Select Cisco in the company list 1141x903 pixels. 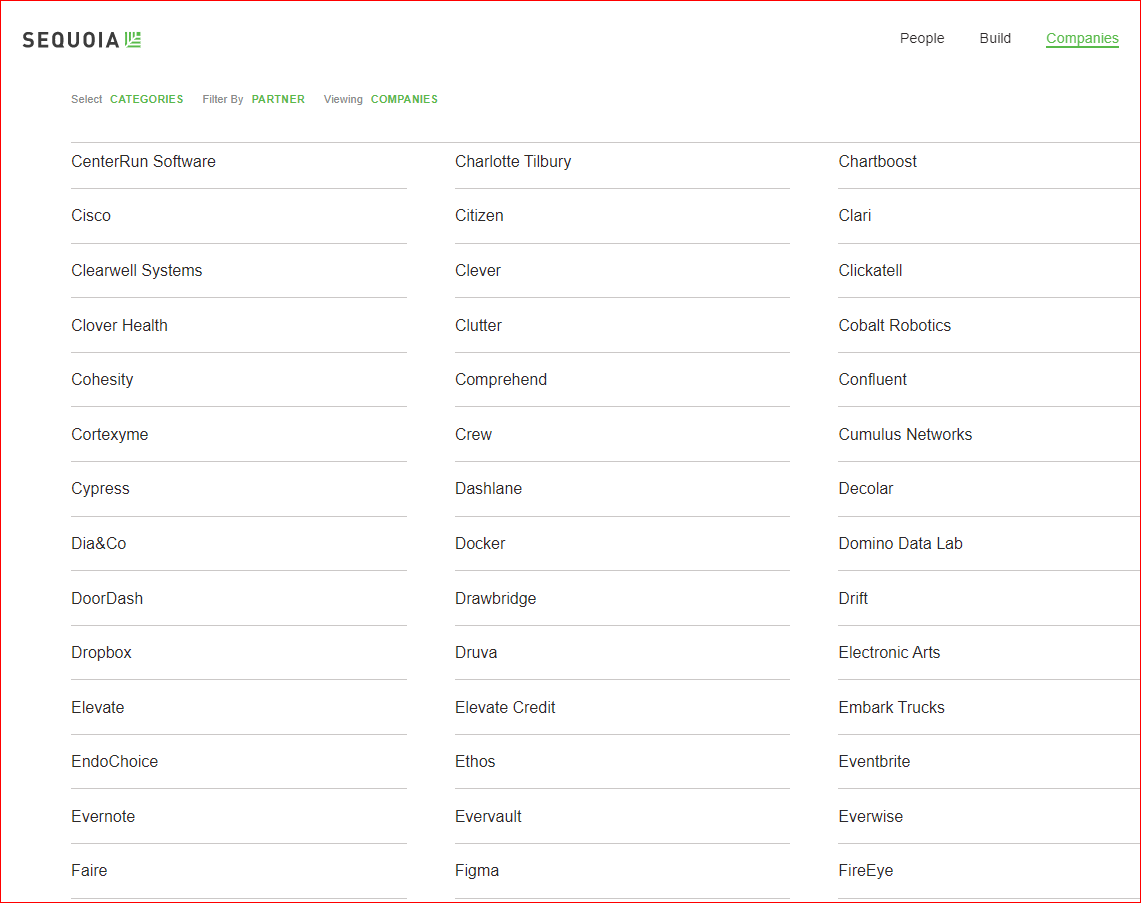91,215
